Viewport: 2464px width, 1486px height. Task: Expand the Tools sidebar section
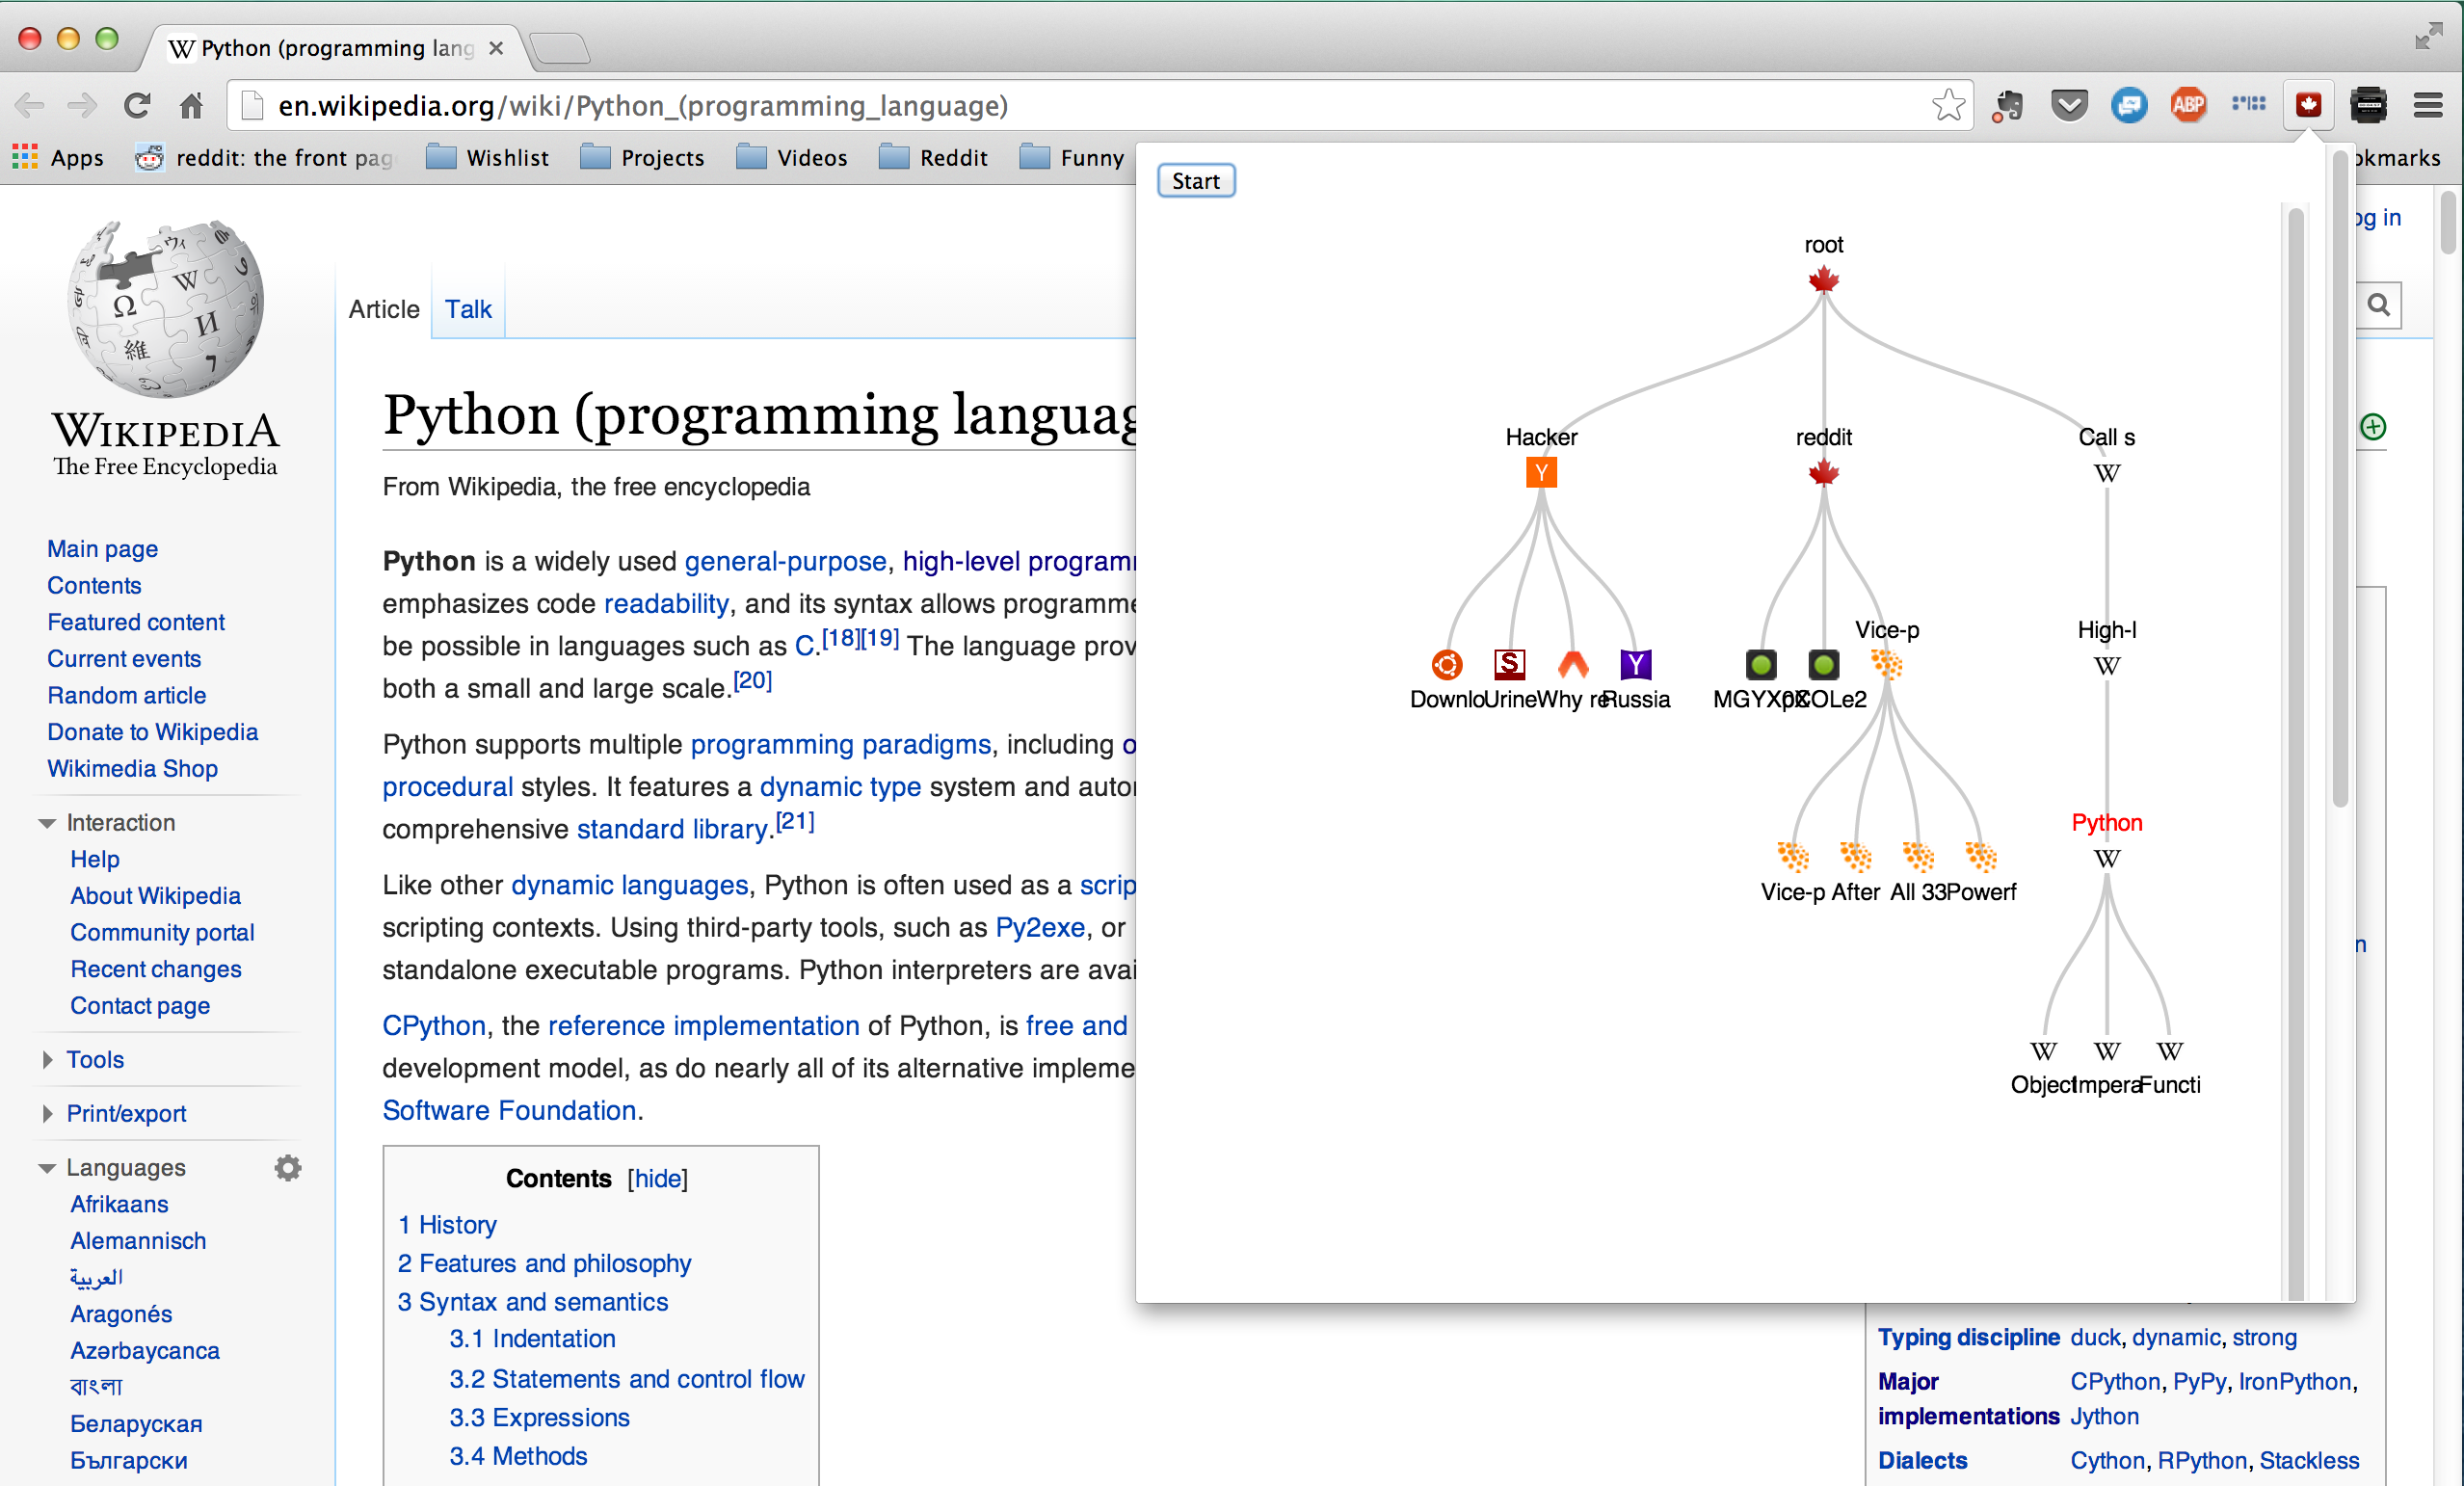click(47, 1060)
